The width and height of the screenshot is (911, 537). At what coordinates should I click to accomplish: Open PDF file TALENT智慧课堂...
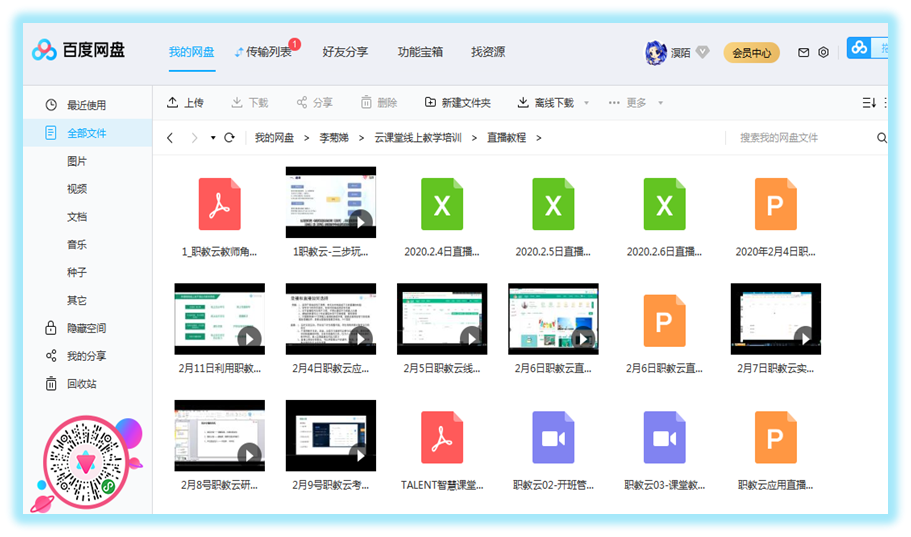click(x=442, y=437)
